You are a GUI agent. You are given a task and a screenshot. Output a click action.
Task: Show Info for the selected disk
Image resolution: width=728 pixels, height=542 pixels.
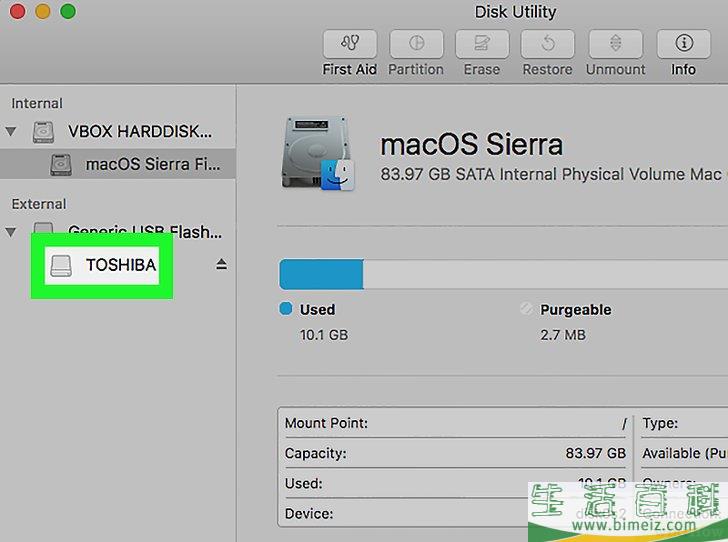click(x=683, y=44)
